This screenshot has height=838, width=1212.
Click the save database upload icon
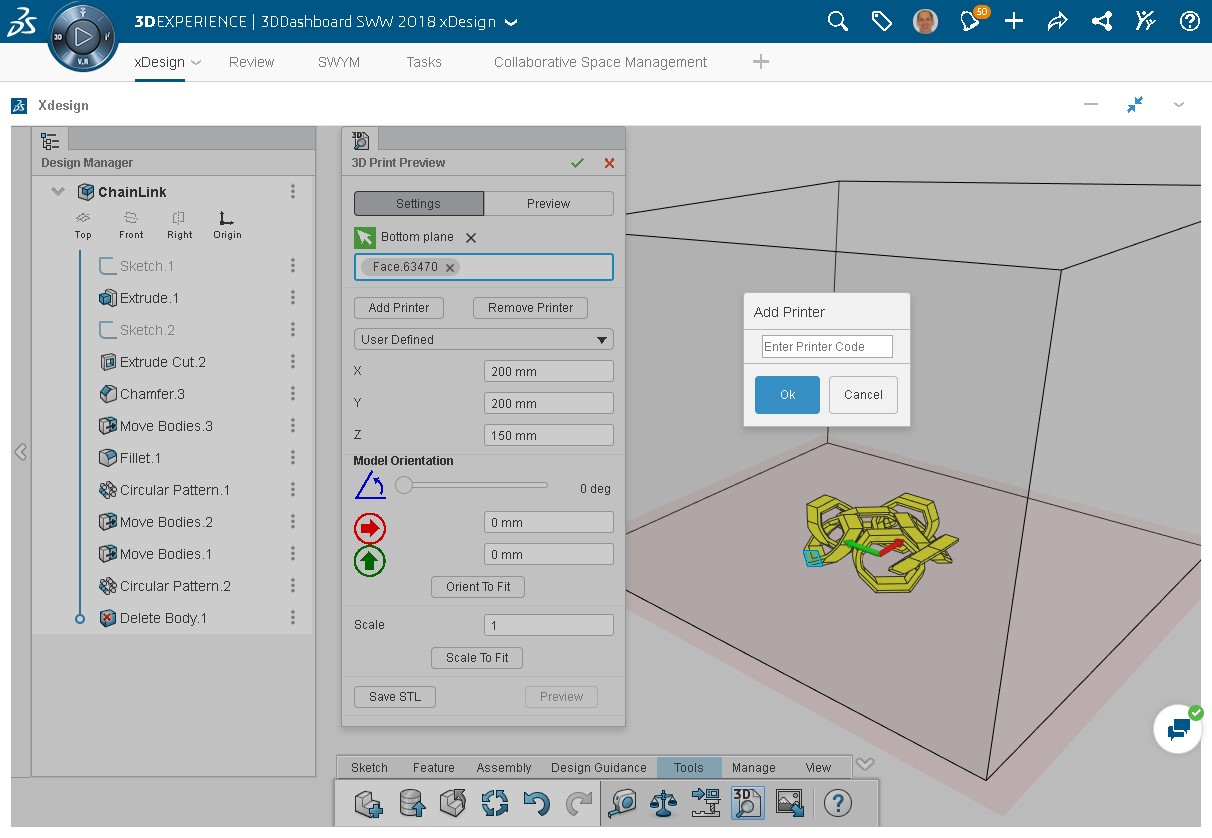pyautogui.click(x=411, y=802)
